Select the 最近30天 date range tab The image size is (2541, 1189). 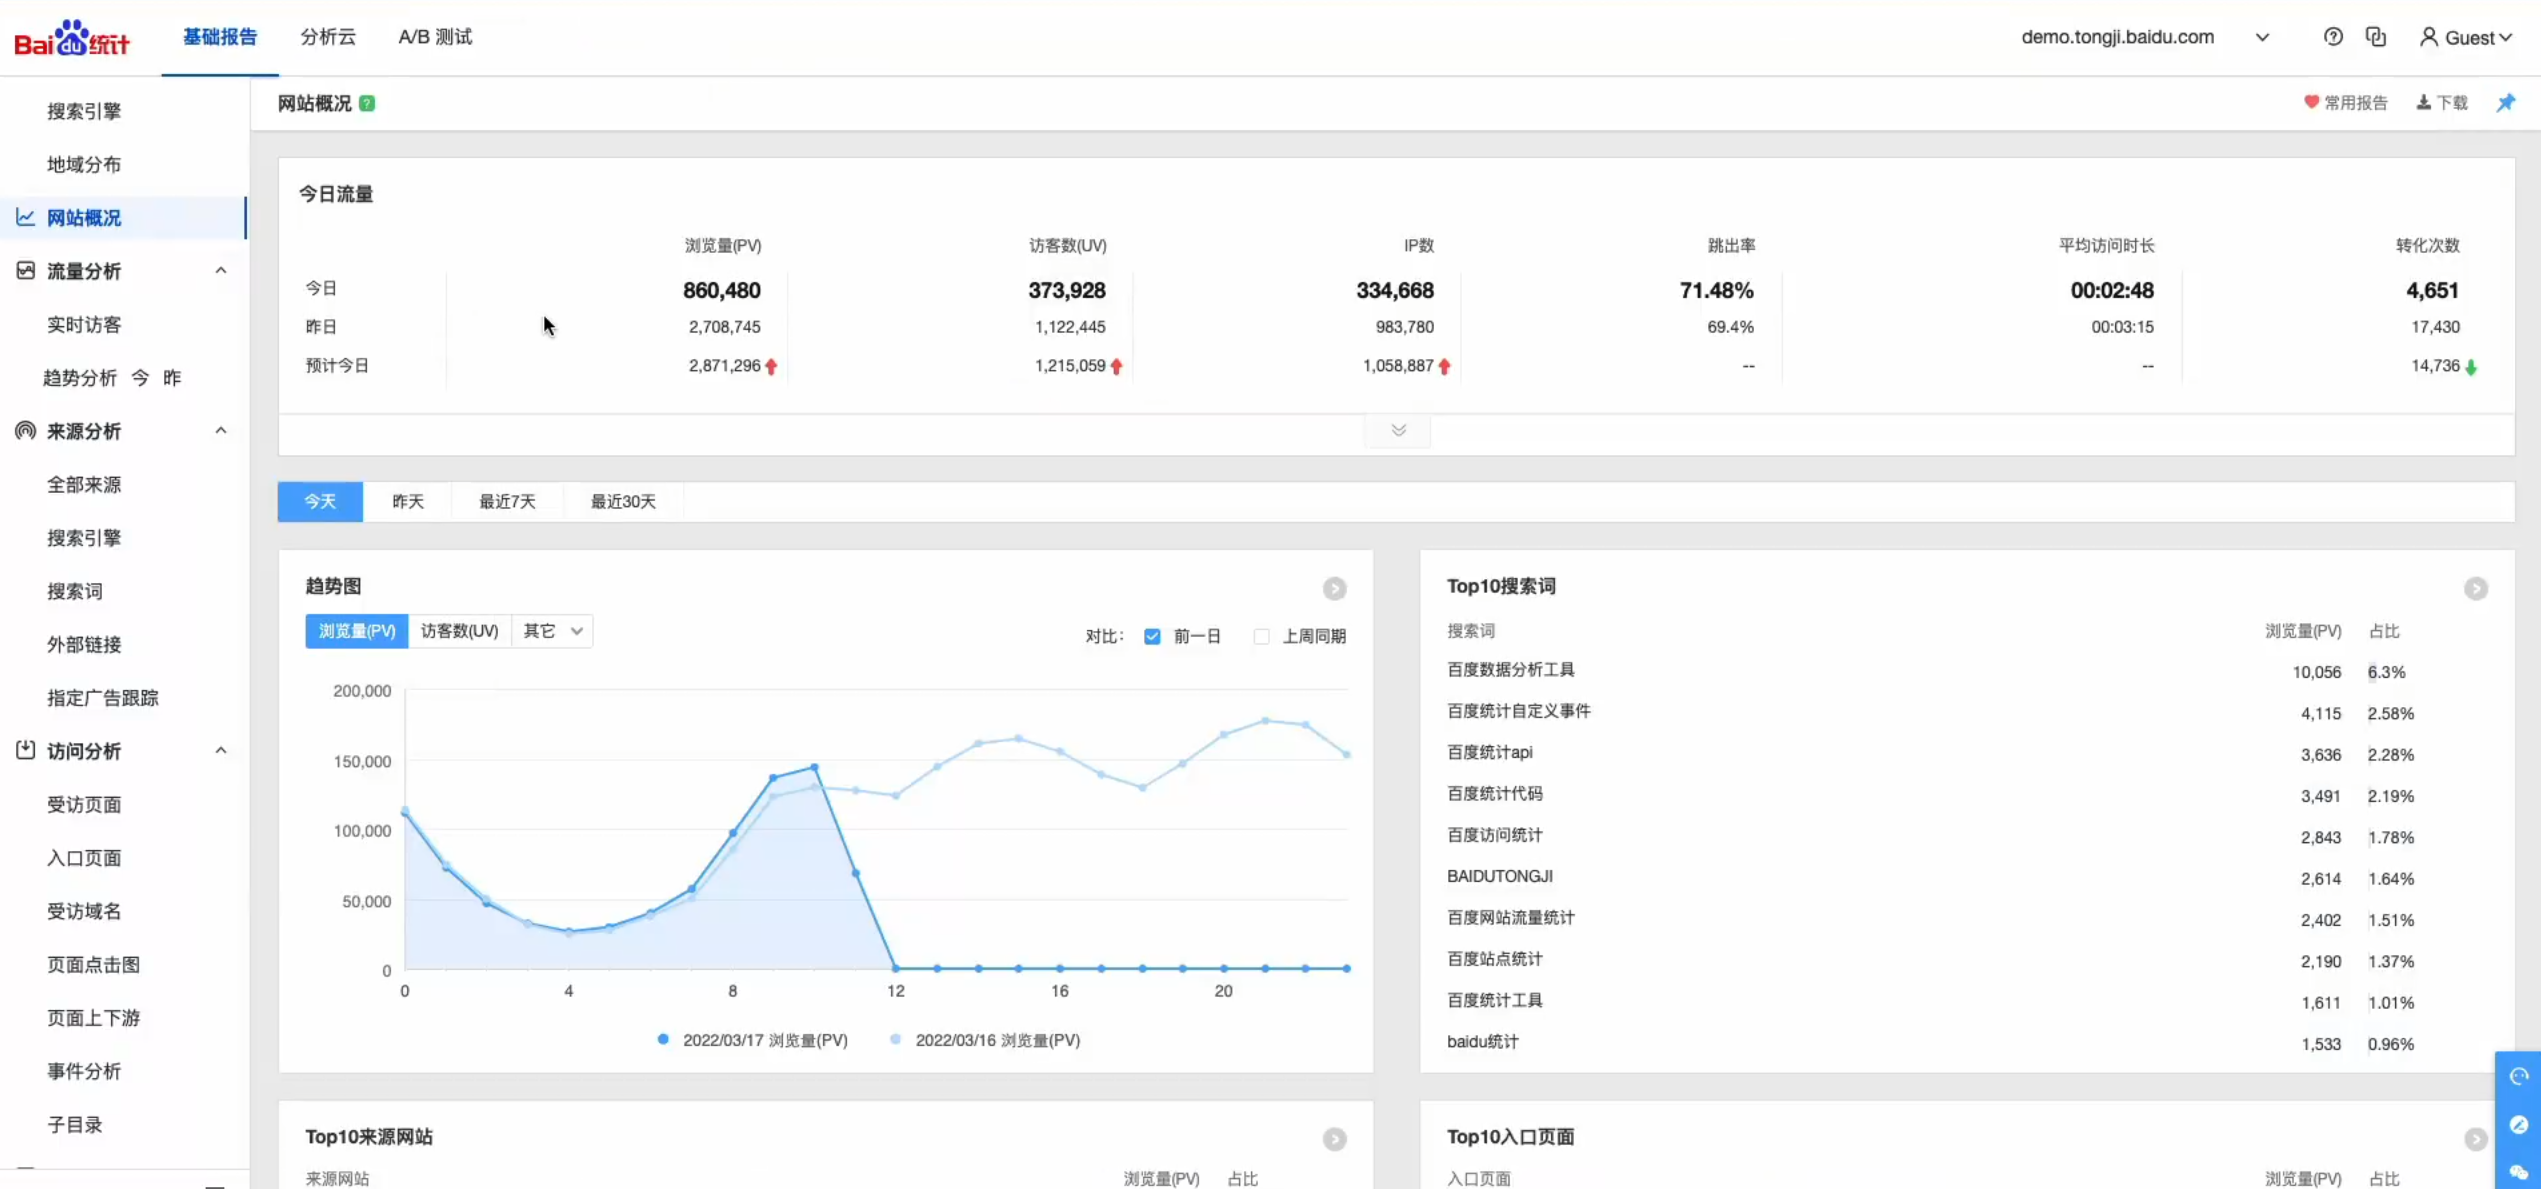(623, 501)
